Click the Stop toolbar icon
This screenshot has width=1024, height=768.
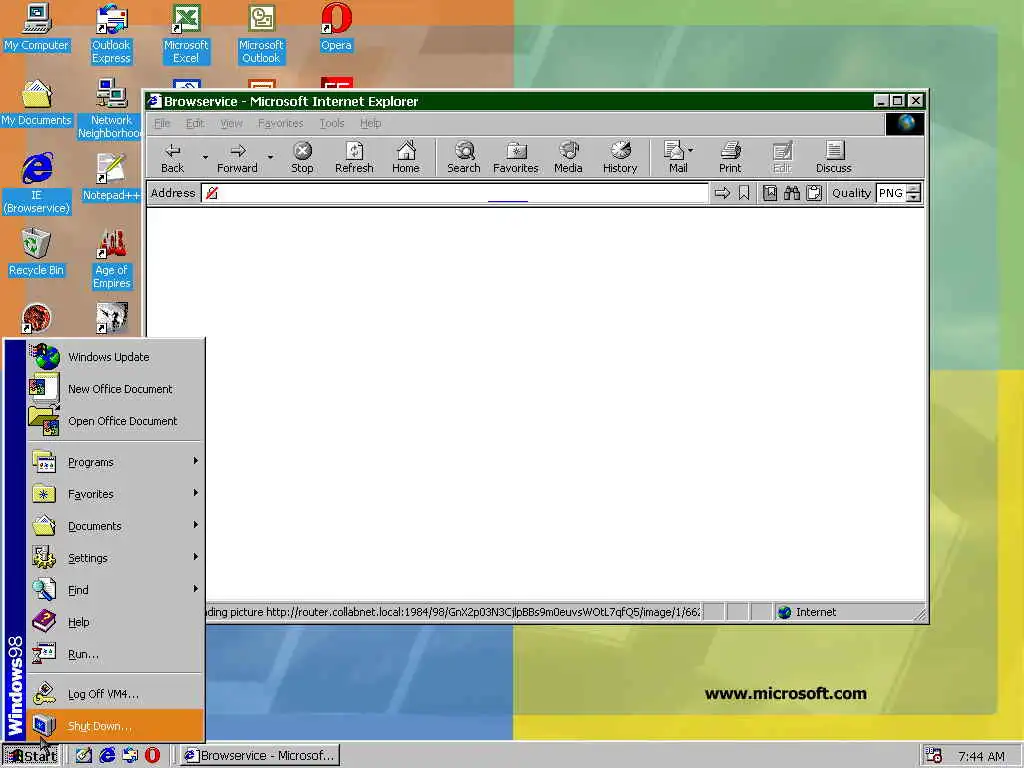point(302,158)
